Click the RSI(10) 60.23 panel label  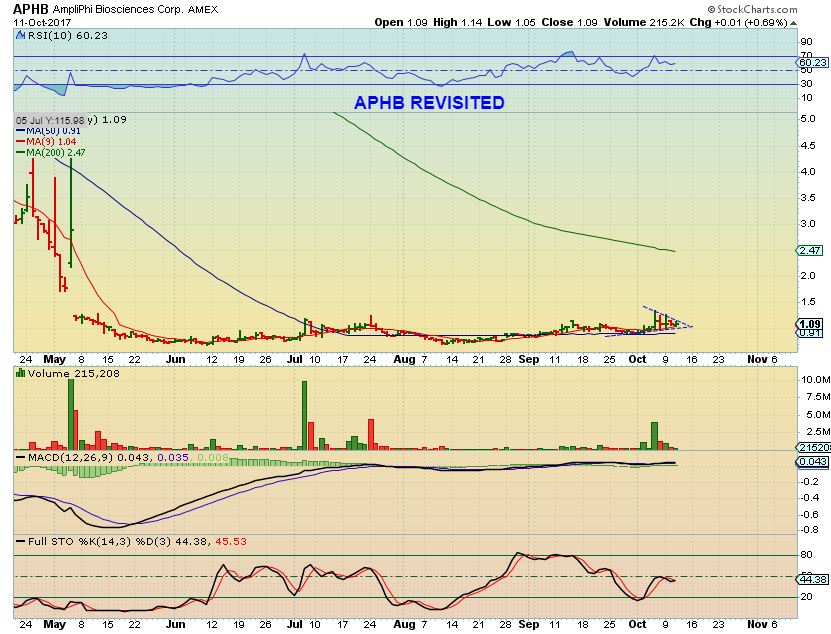click(67, 36)
